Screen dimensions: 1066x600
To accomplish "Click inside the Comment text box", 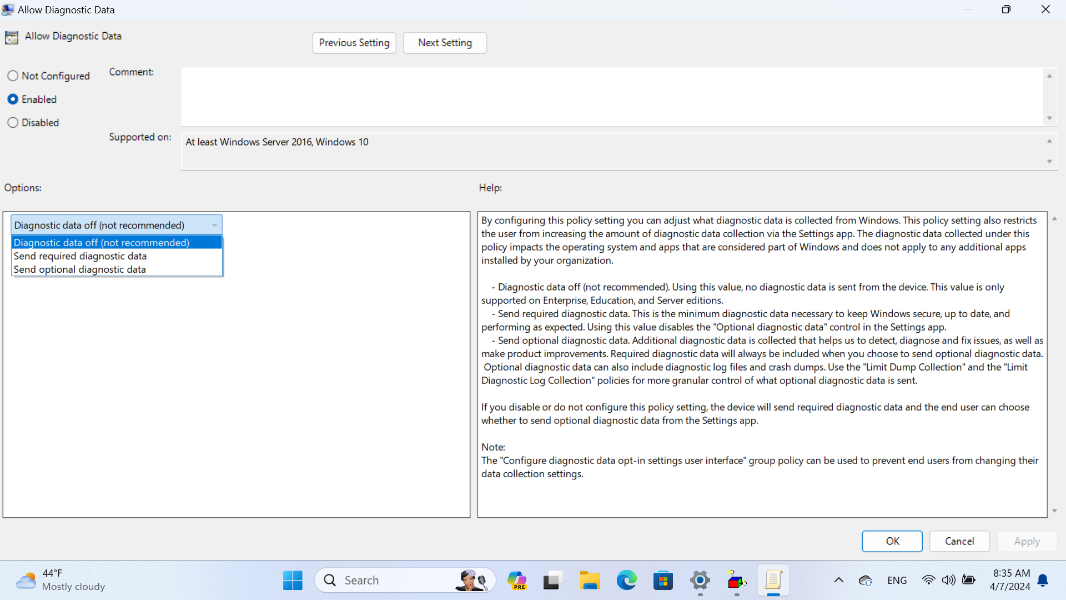I will tap(610, 96).
